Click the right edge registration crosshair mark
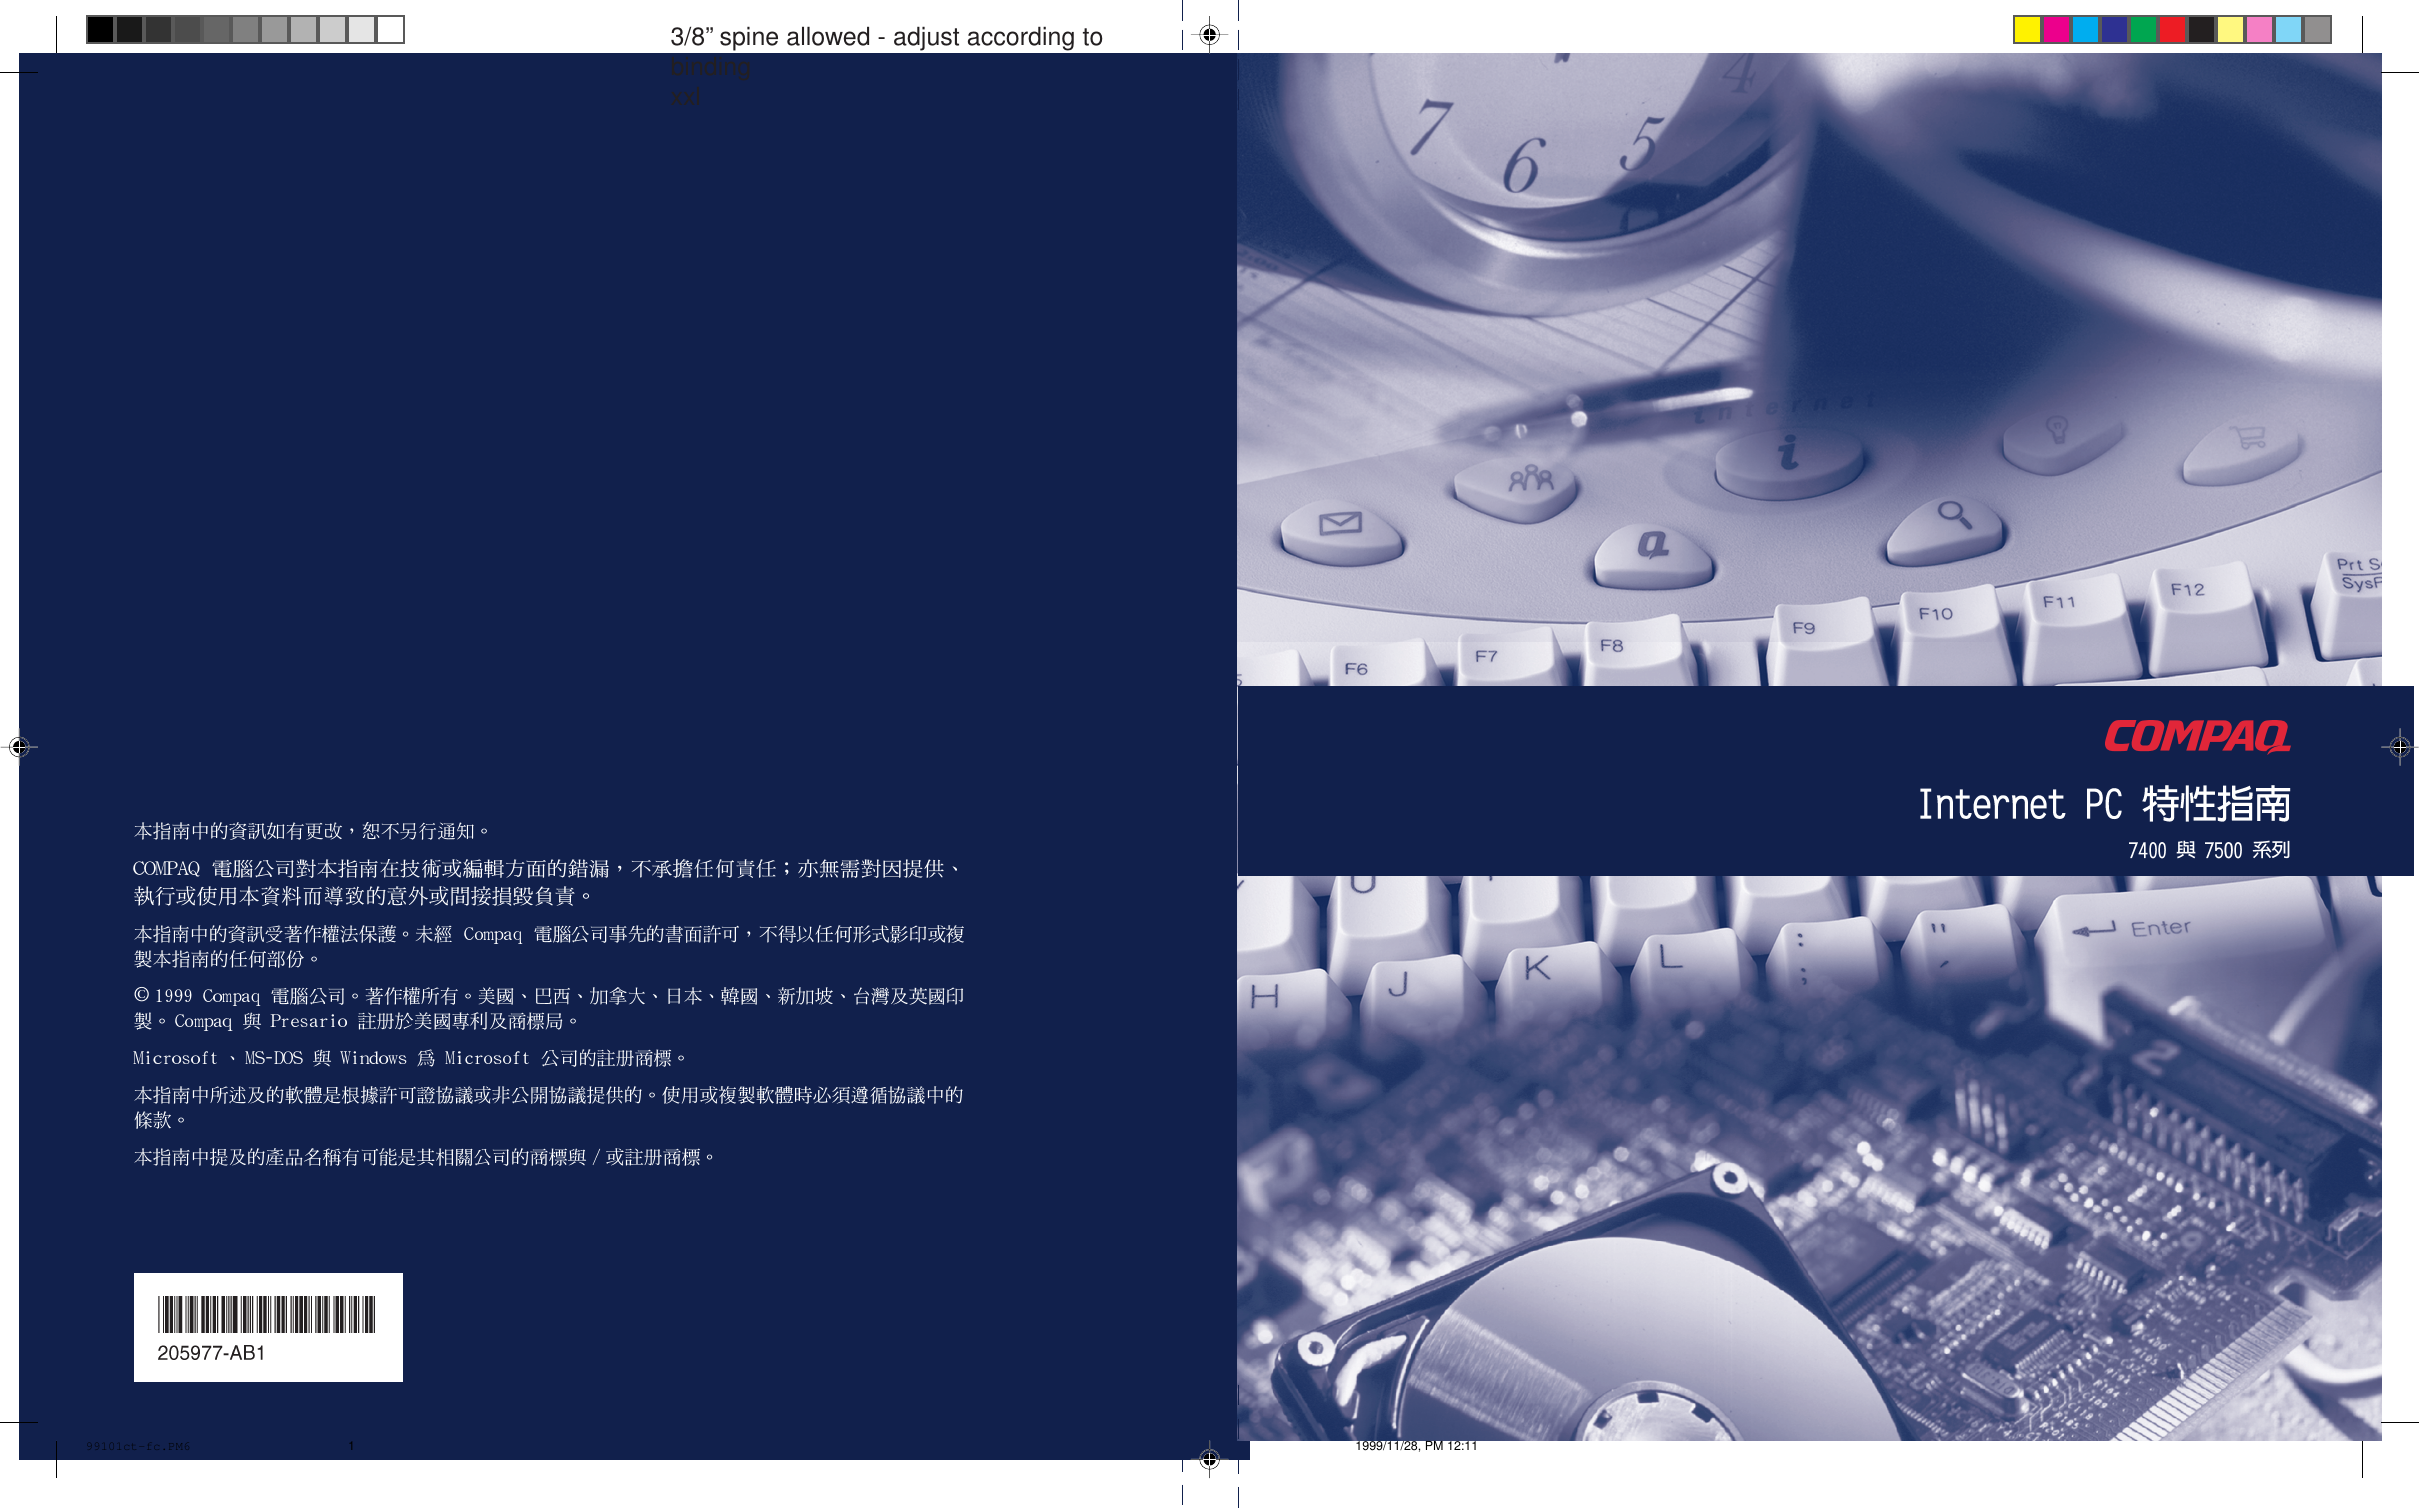 [x=2400, y=746]
